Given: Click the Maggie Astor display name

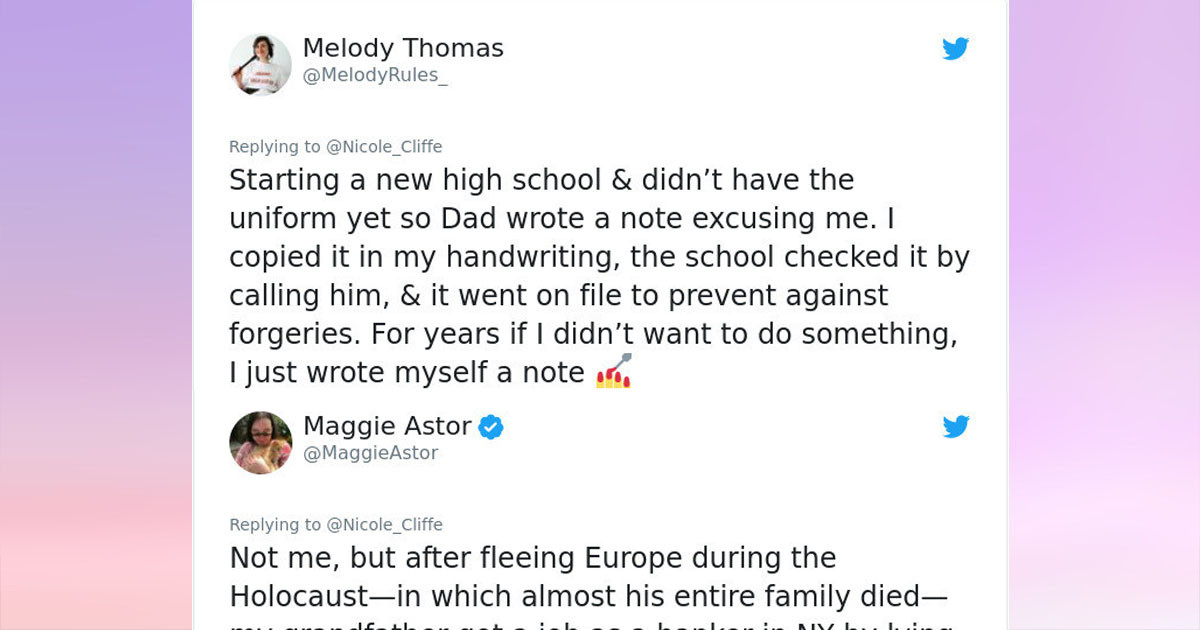Looking at the screenshot, I should coord(386,426).
